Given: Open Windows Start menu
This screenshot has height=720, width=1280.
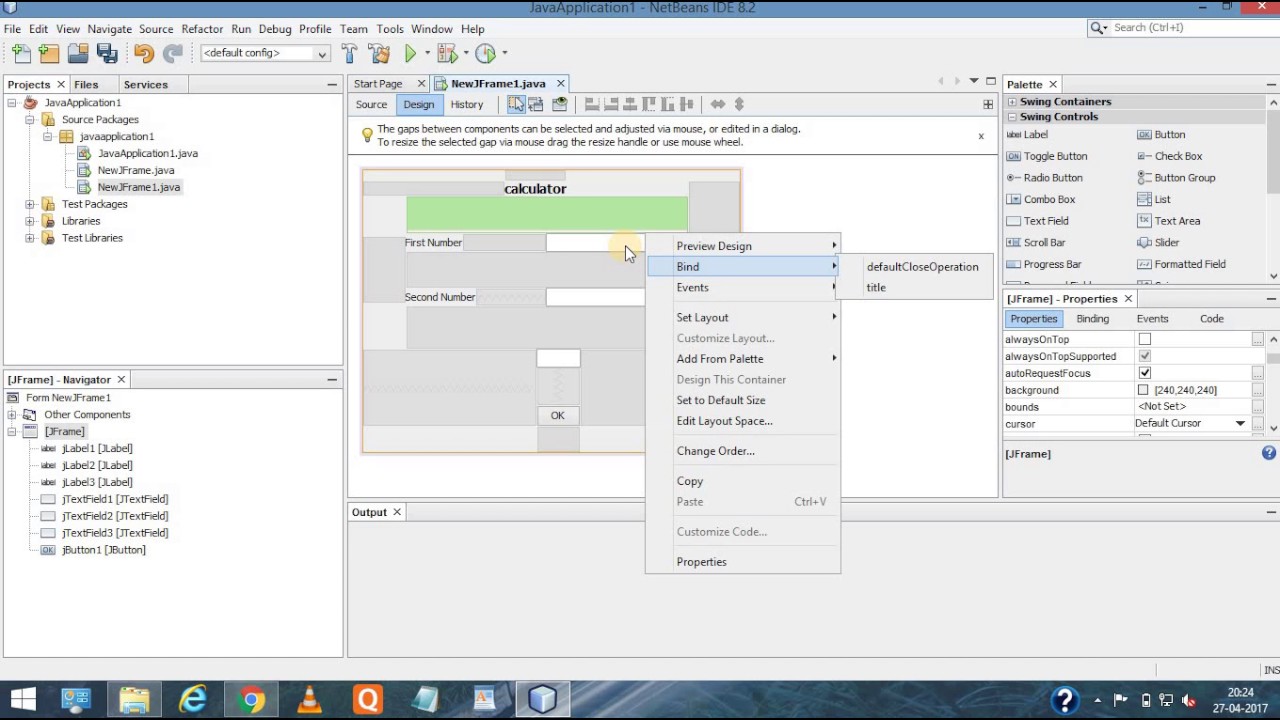Looking at the screenshot, I should (22, 699).
